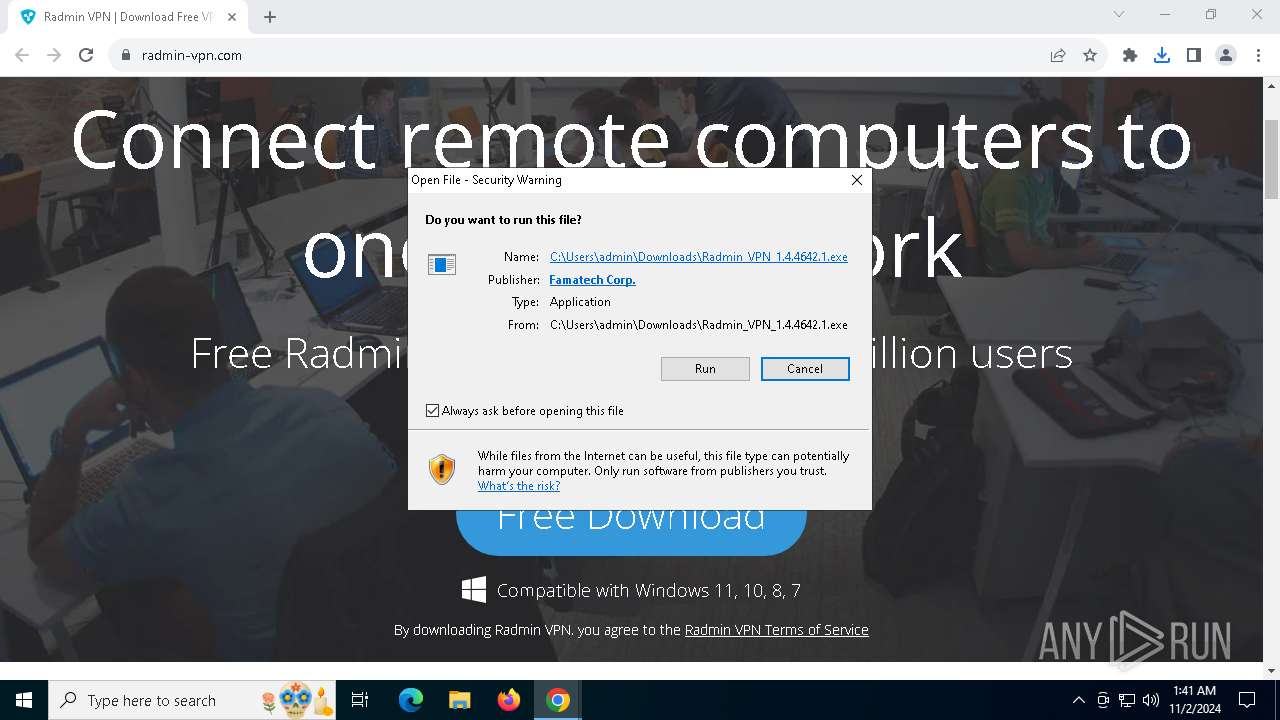Viewport: 1280px width, 720px height.
Task: Go forward in Chrome browser
Action: pyautogui.click(x=54, y=55)
